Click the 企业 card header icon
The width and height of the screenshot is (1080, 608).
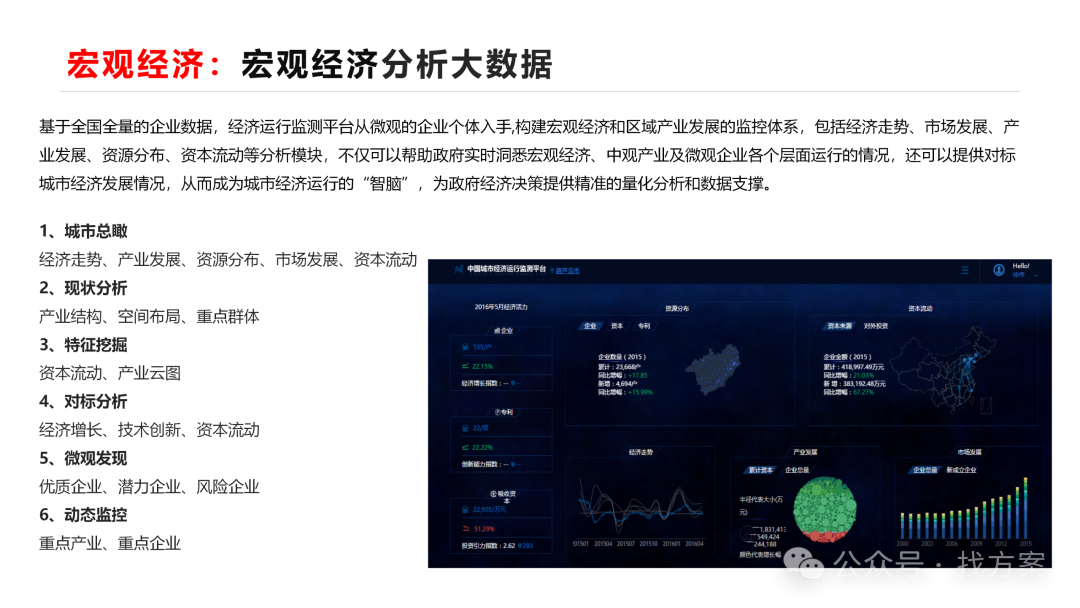pyautogui.click(x=497, y=331)
